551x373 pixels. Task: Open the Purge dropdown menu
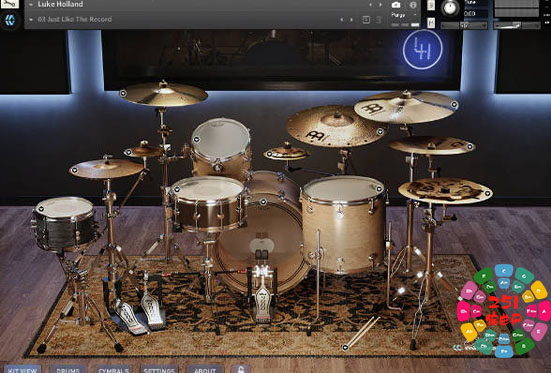click(x=405, y=15)
